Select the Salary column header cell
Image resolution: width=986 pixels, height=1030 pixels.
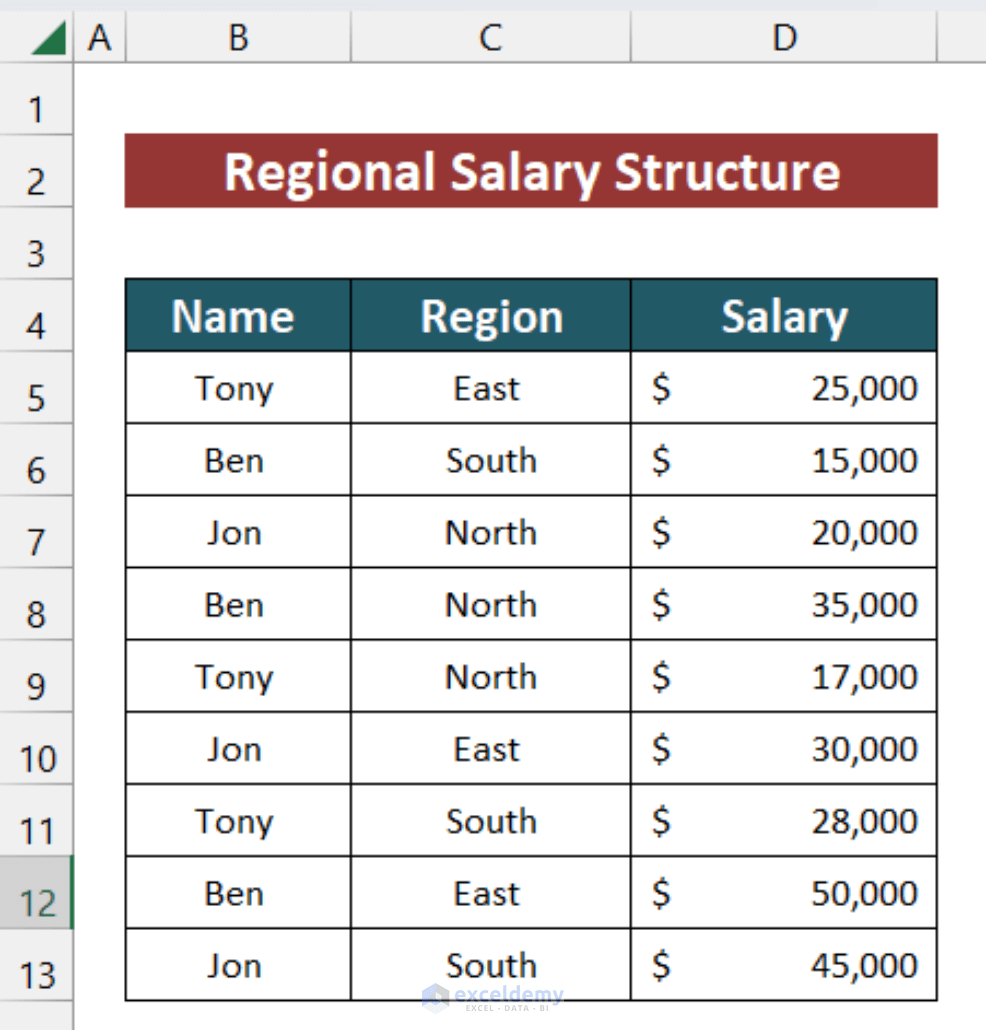tap(783, 315)
